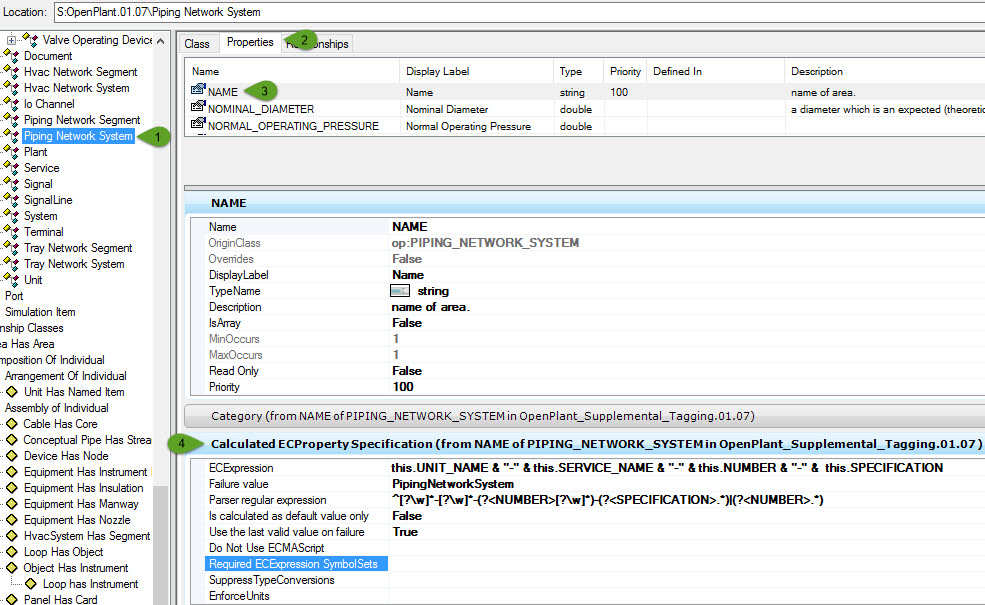
Task: Select HvacSystem Has Segment in the tree
Action: pos(87,536)
